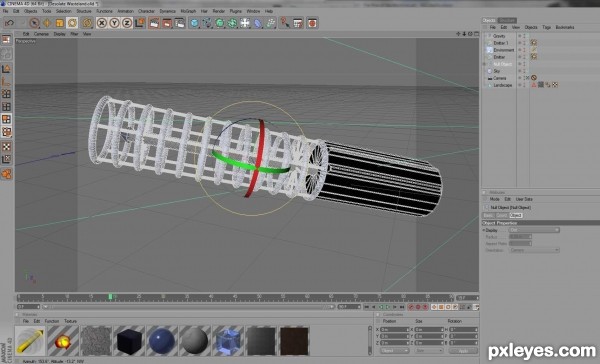Viewport: 600px width, 364px height.
Task: Select the live selection arrow tool
Action: 34,23
